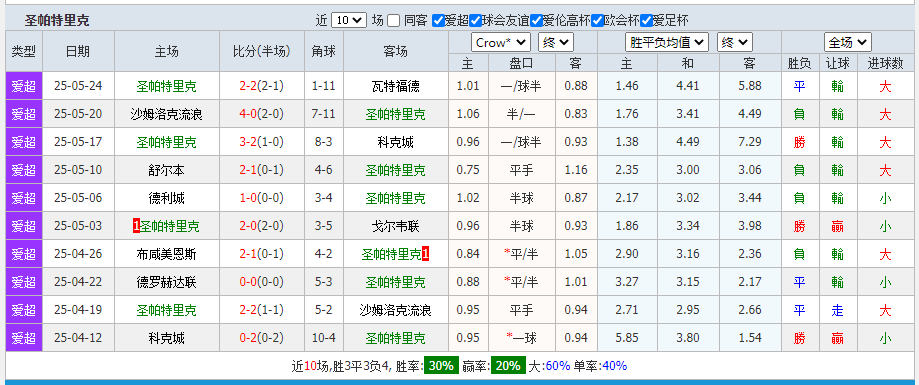Open 沙姆洛克流浪 away team on 25-04-19
919x385 pixels.
pos(396,310)
